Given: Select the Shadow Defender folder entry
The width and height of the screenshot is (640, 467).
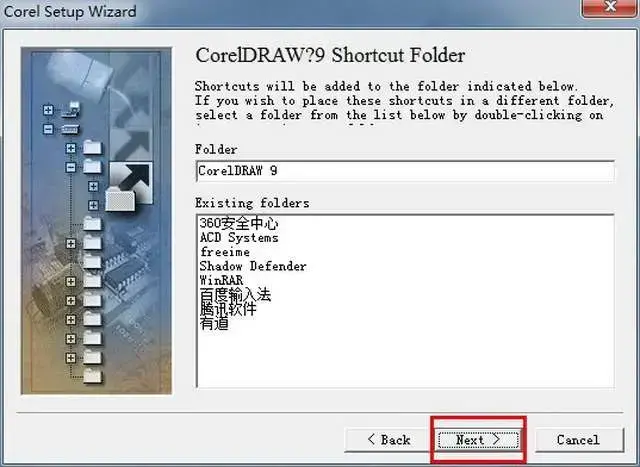Looking at the screenshot, I should 253,266.
